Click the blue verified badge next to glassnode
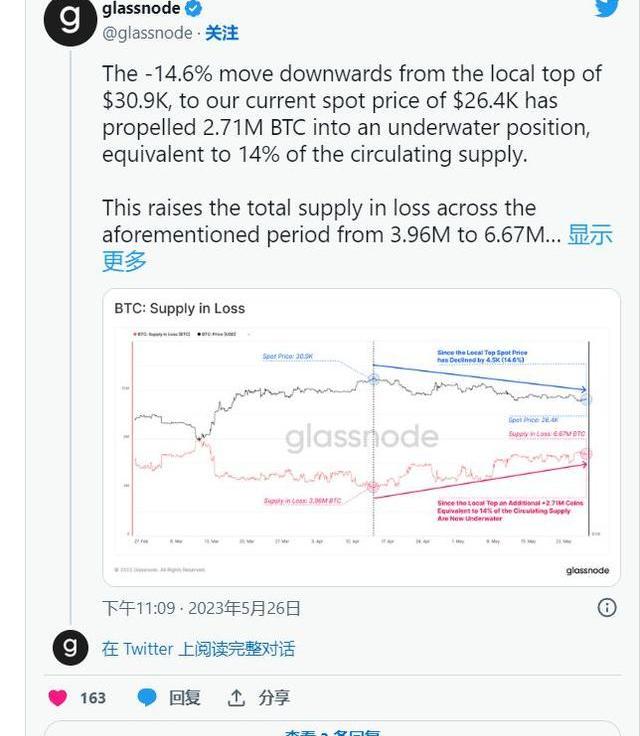Screen dimensions: 640x736 click(x=195, y=9)
